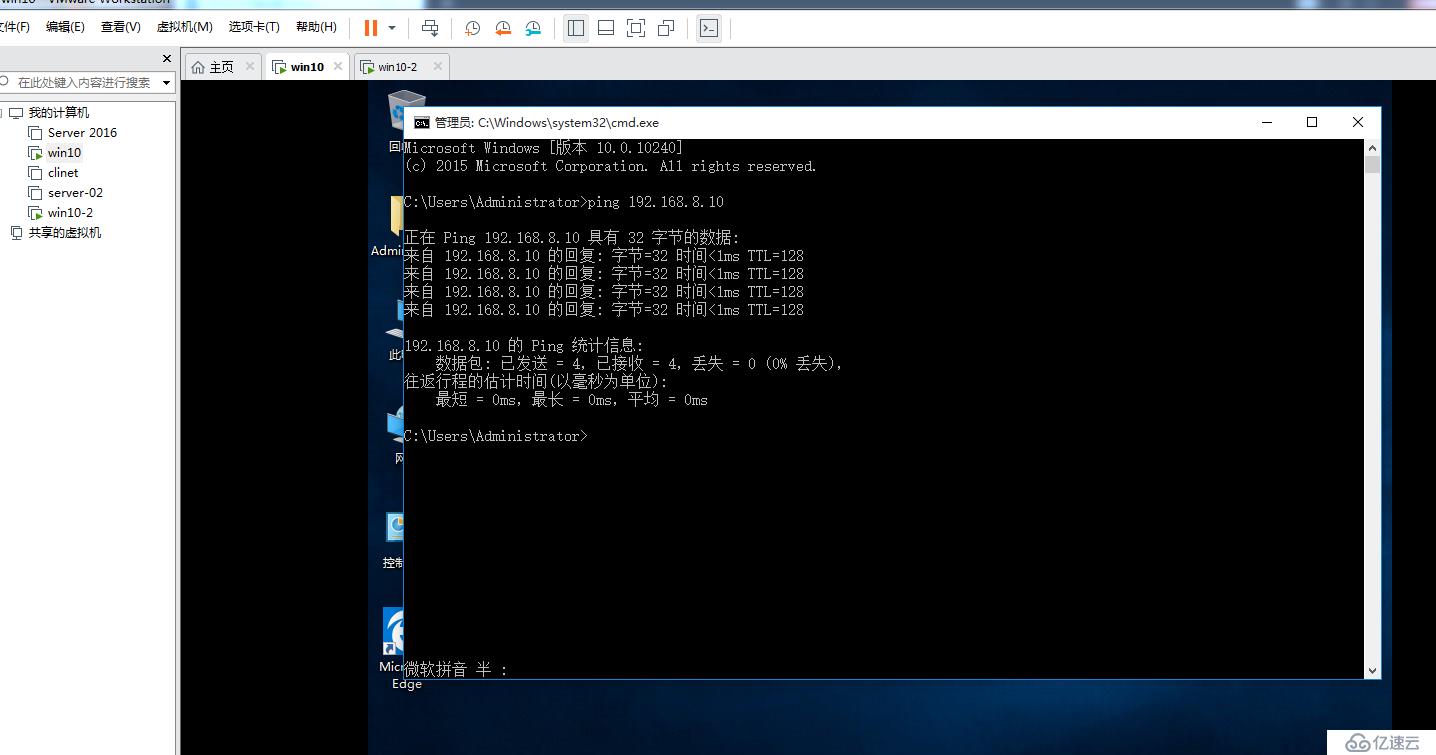Open the 编辑(E) menu

[65, 27]
